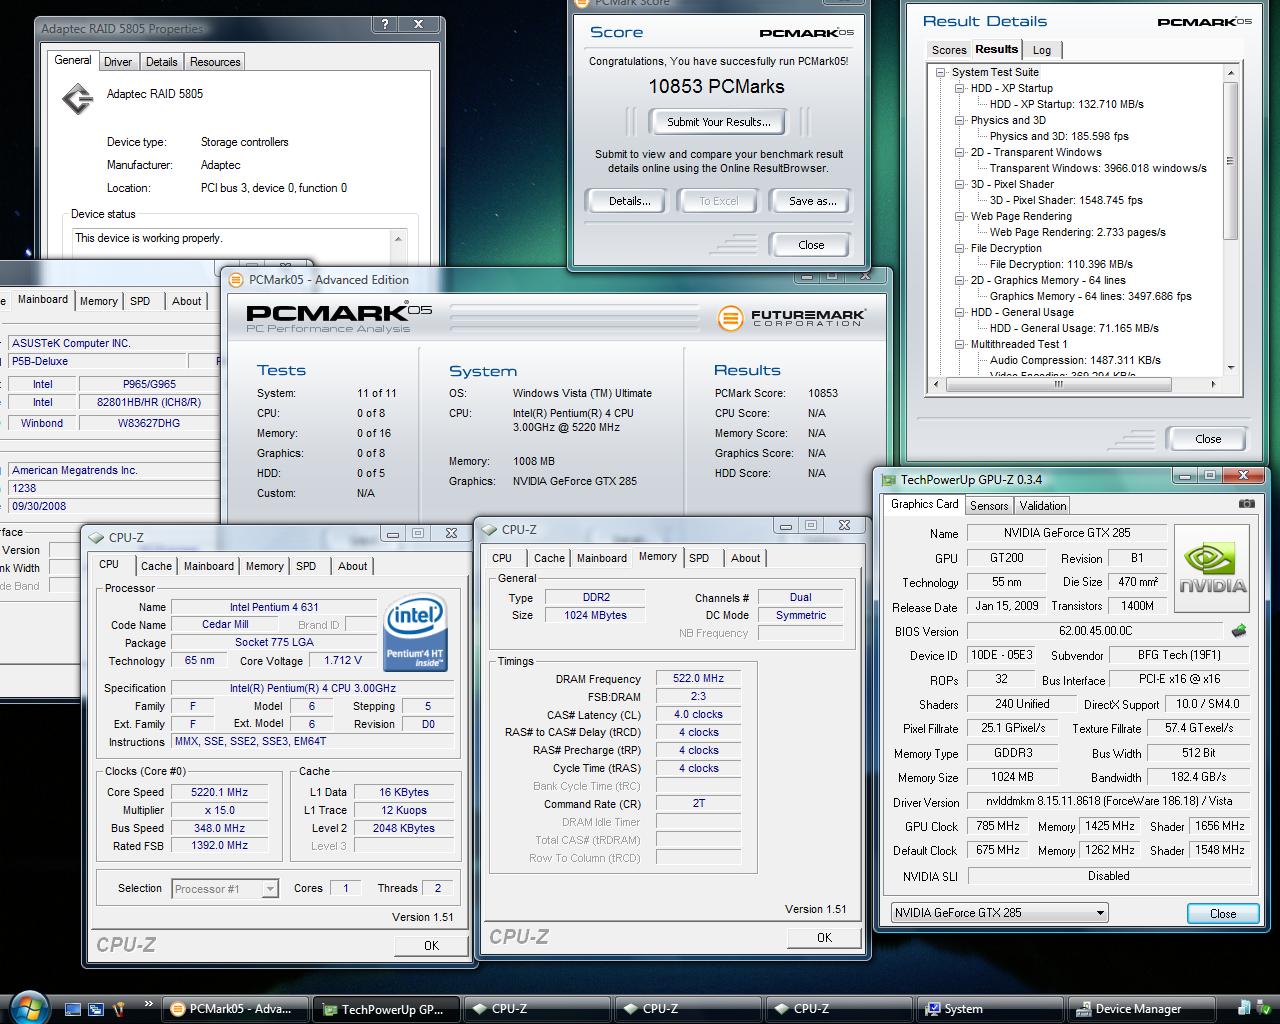
Task: Click Details button in PCMark Score
Action: (630, 201)
